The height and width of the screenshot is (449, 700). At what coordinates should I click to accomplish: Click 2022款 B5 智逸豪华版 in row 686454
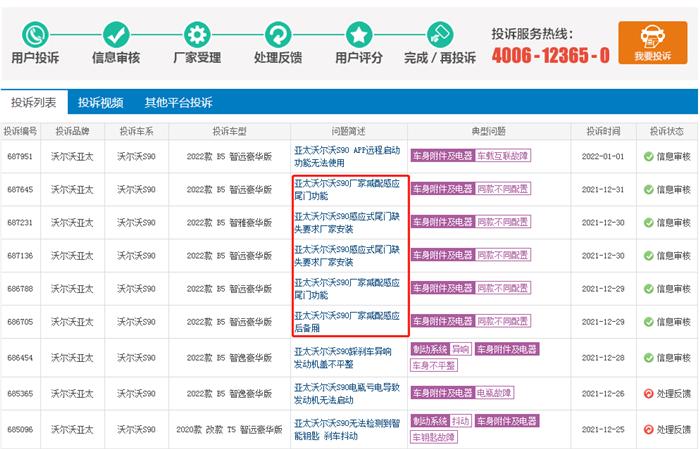tap(229, 358)
